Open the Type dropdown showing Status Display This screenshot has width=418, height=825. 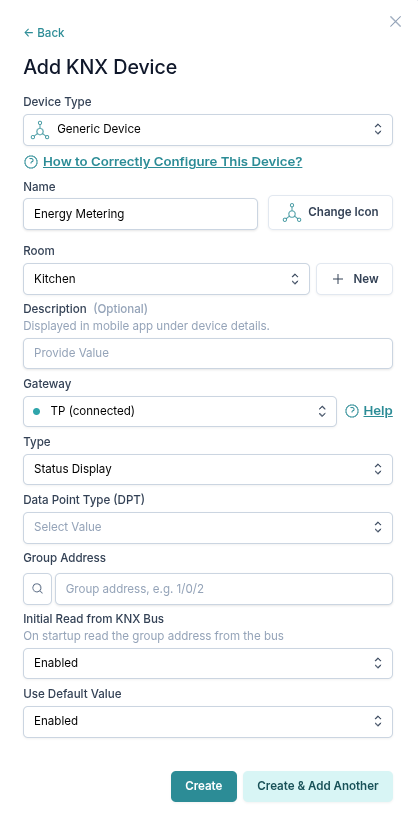point(208,469)
